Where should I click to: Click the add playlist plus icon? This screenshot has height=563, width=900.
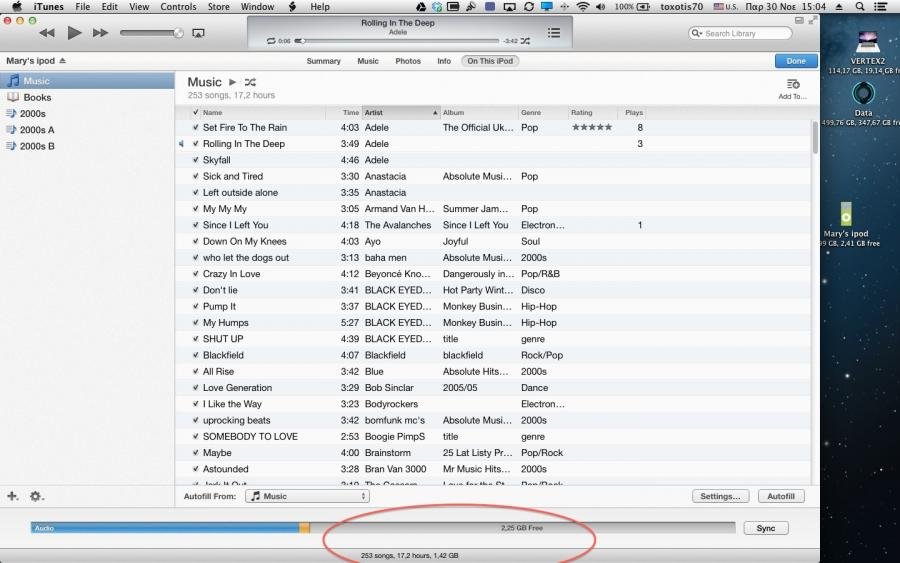click(12, 496)
